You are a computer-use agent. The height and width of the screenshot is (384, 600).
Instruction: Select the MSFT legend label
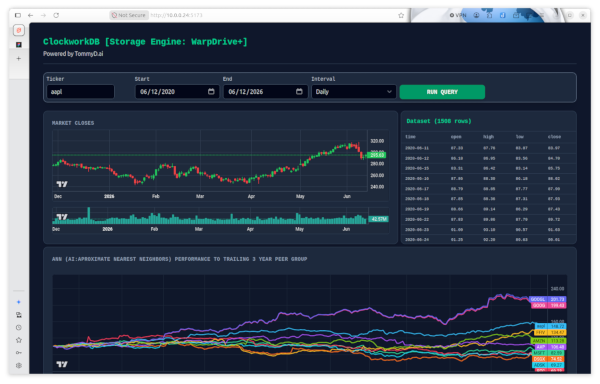(549, 353)
